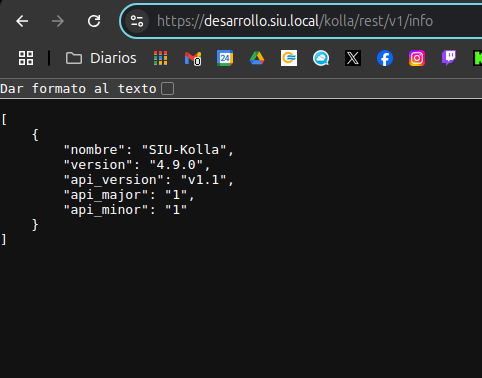
Task: Reload the current page
Action: pos(94,21)
